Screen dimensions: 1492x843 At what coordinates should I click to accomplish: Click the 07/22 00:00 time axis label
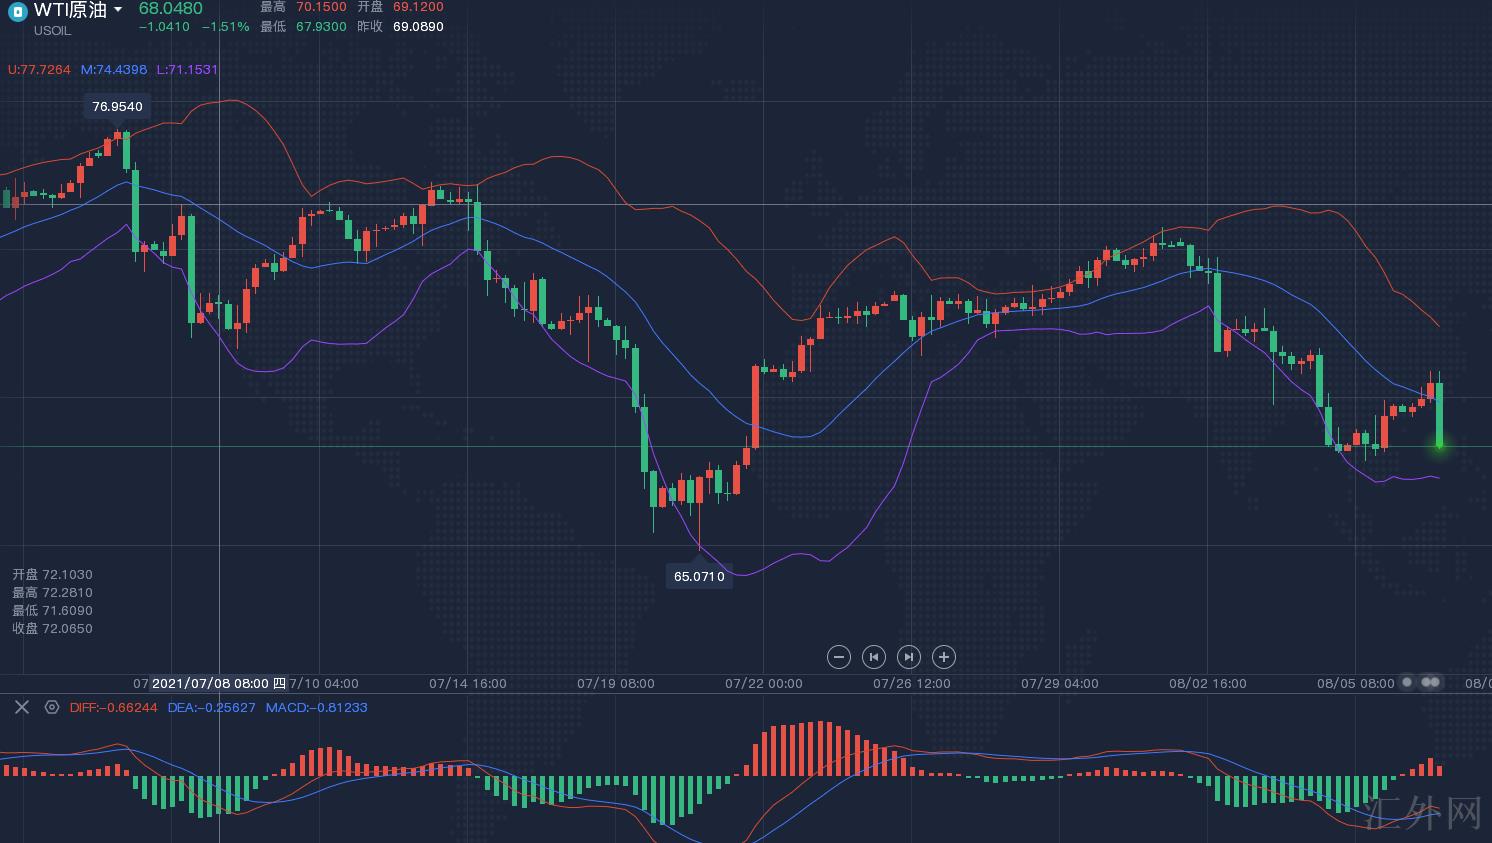763,684
